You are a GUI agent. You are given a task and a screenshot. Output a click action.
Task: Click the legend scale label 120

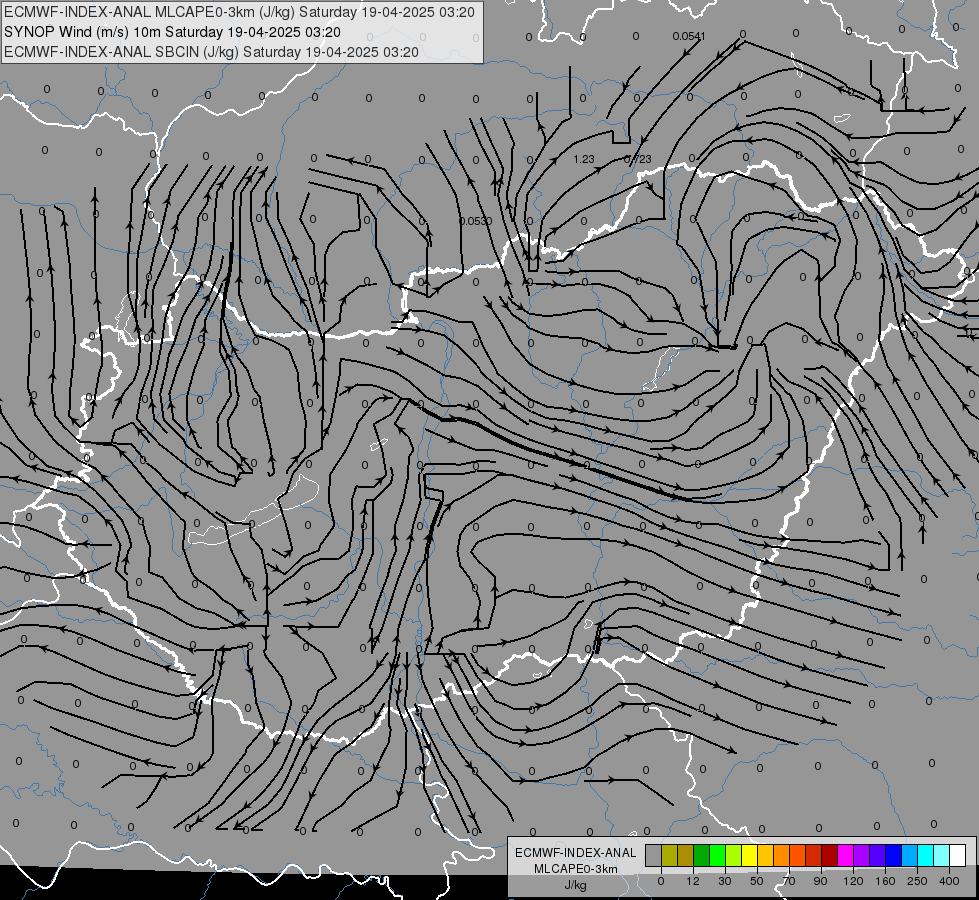tap(853, 881)
